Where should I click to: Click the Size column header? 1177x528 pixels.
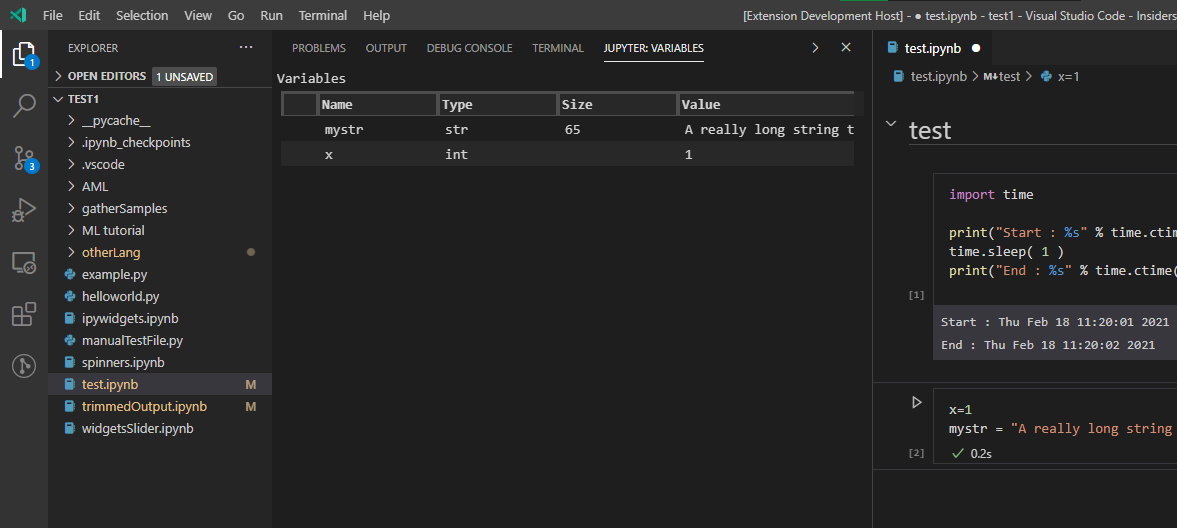pos(618,104)
